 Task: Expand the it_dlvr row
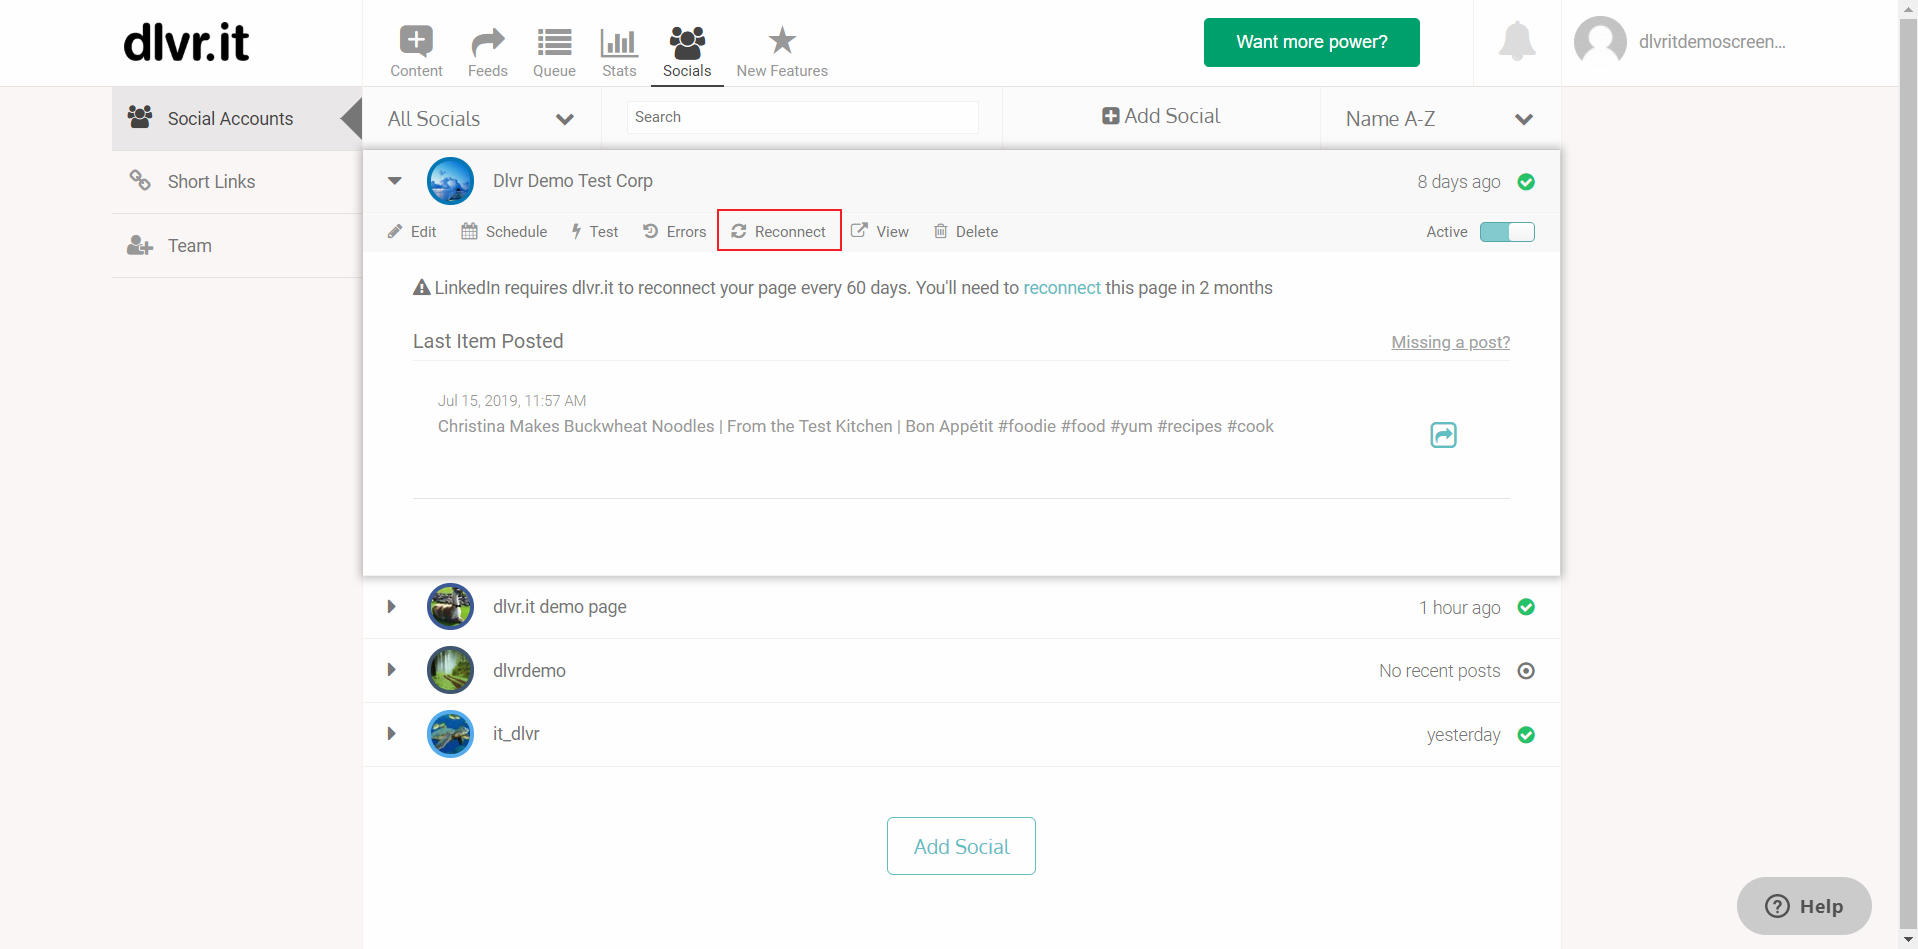coord(392,734)
